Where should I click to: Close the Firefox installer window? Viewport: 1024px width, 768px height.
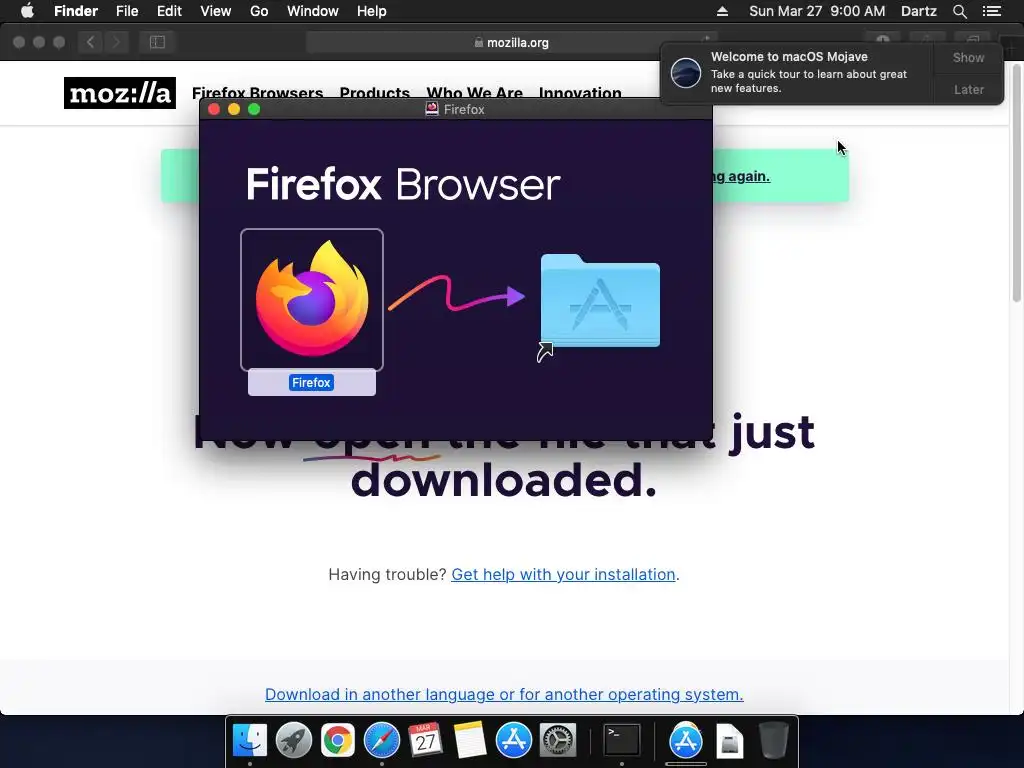(214, 109)
